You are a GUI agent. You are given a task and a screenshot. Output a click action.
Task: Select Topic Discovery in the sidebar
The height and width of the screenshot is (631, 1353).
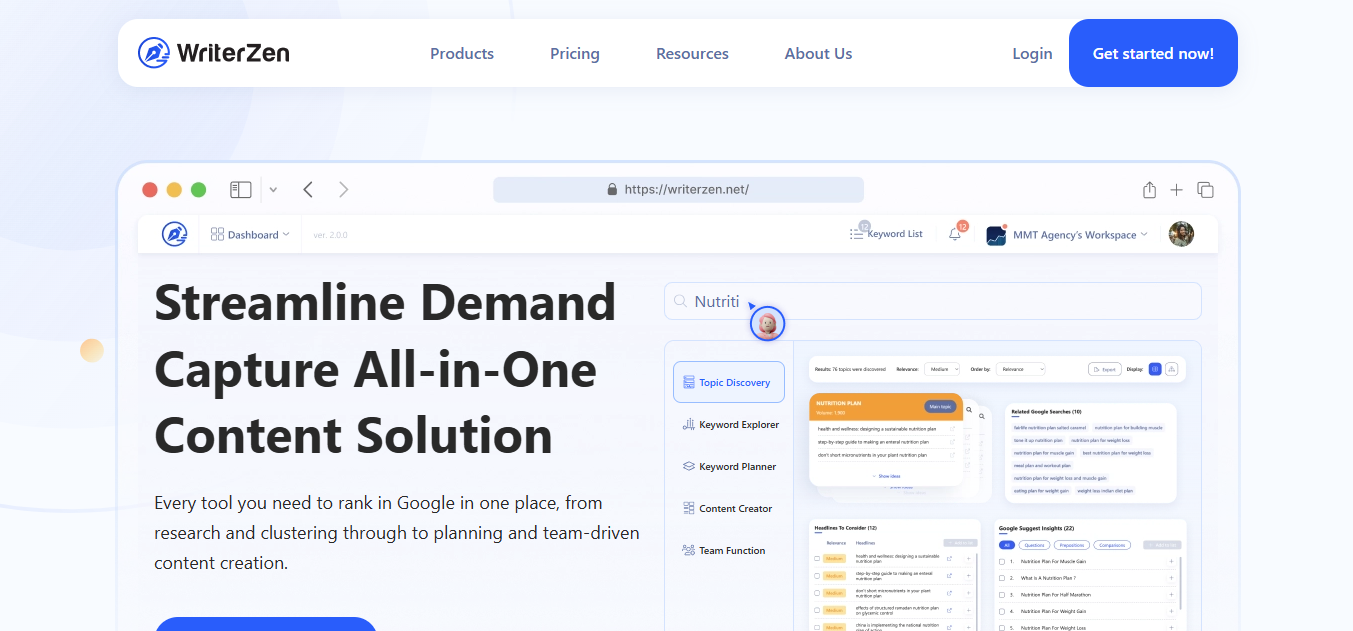click(x=729, y=382)
